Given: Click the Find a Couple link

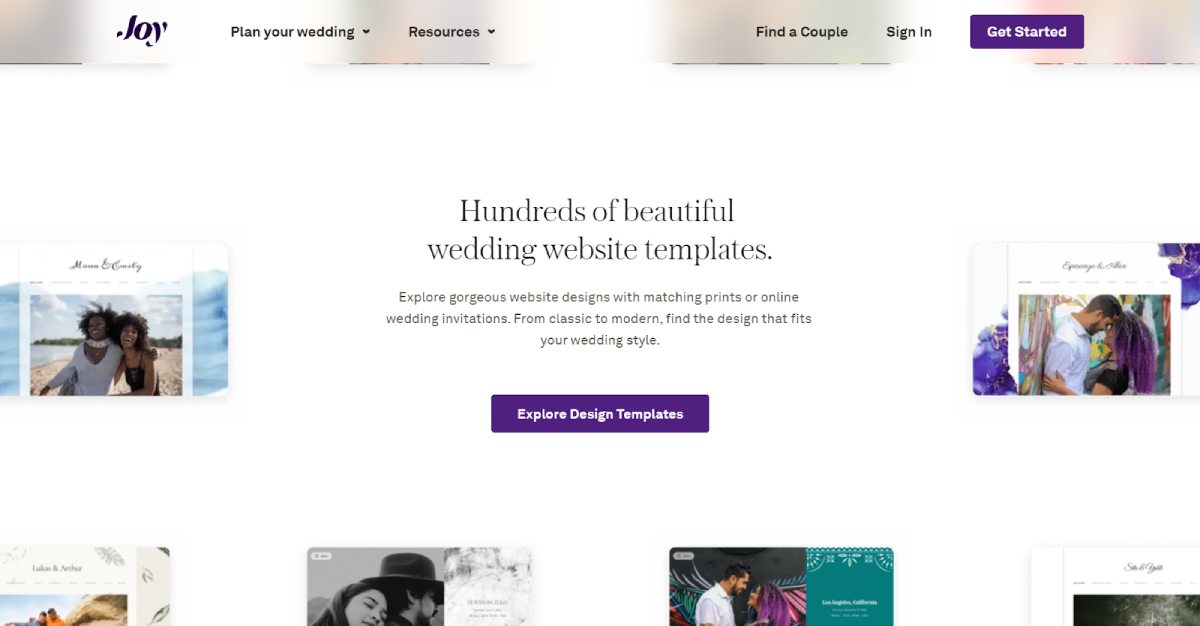Looking at the screenshot, I should click(x=801, y=32).
